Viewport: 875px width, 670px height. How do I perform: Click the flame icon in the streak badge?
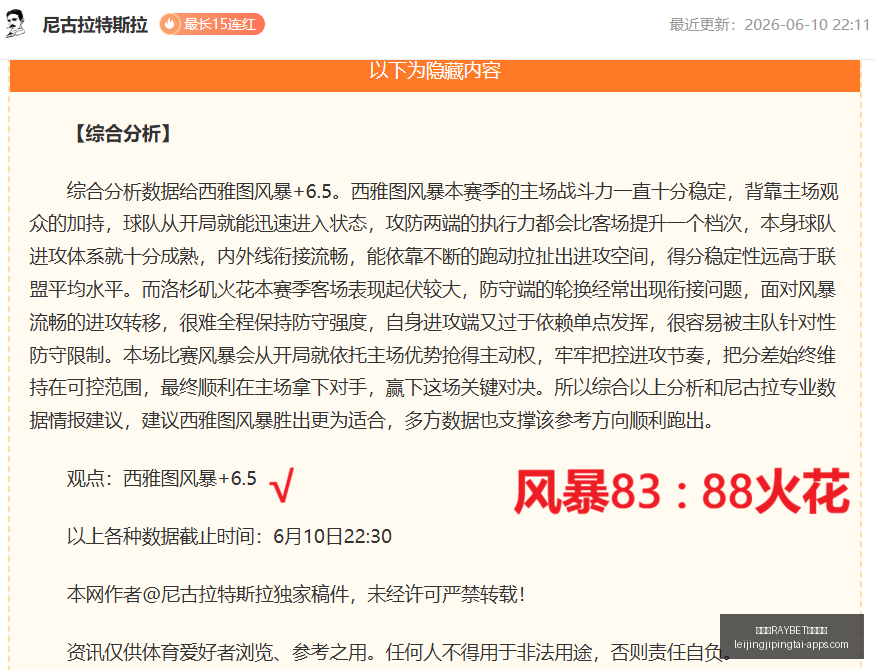170,25
